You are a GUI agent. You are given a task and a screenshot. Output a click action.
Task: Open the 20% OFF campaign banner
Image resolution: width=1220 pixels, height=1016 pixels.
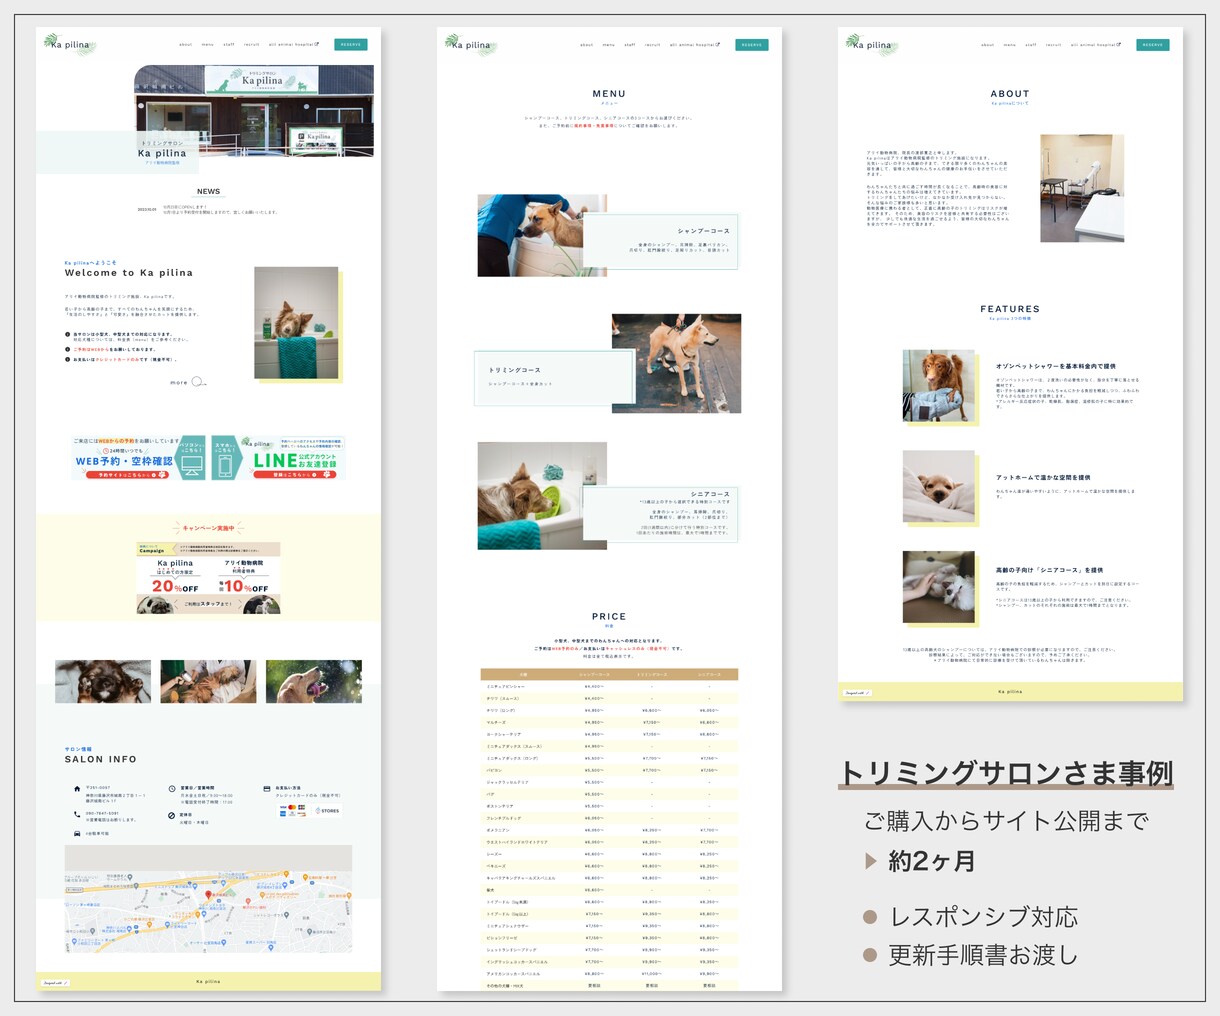pos(209,578)
